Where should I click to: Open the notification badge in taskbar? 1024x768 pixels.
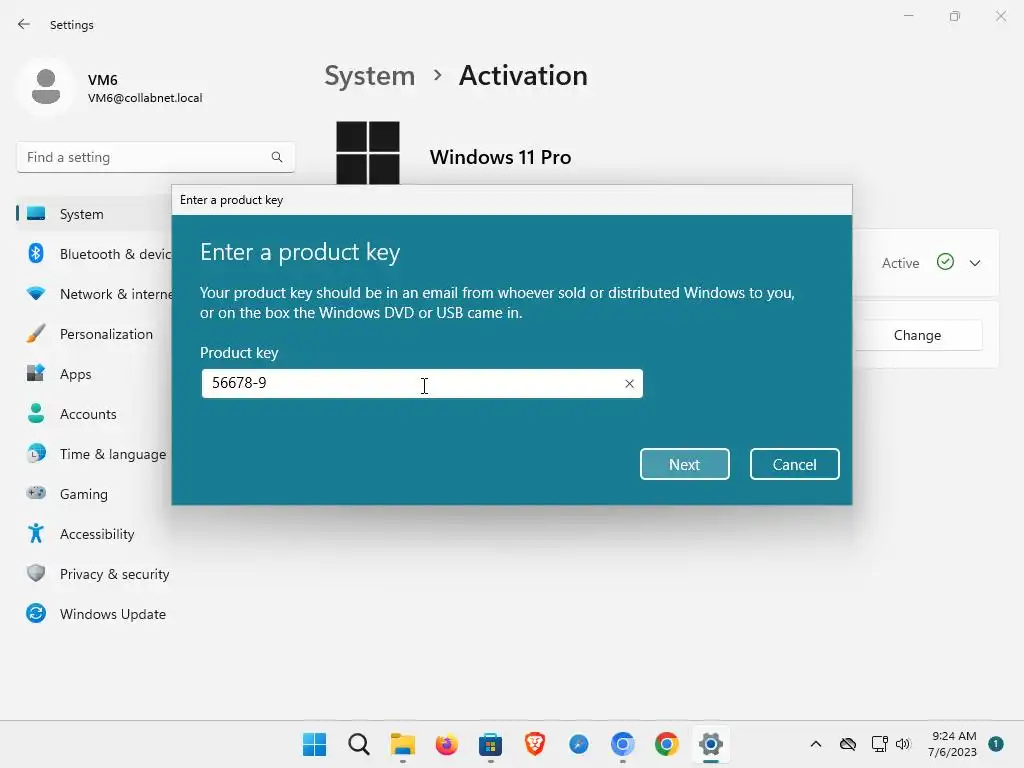(x=996, y=743)
